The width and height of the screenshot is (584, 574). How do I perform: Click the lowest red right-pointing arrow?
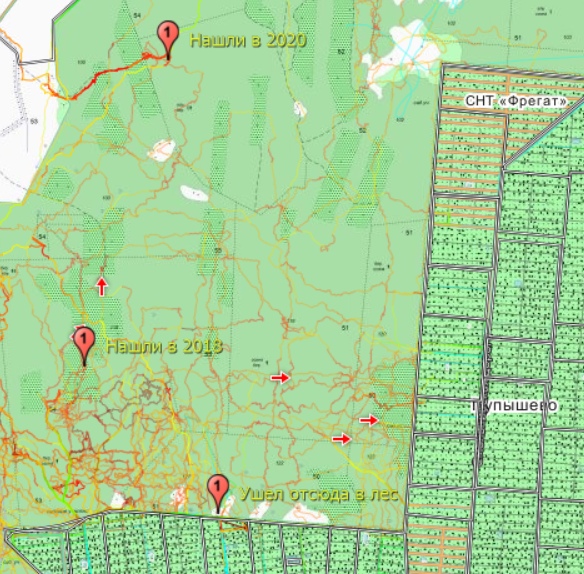pyautogui.click(x=342, y=439)
